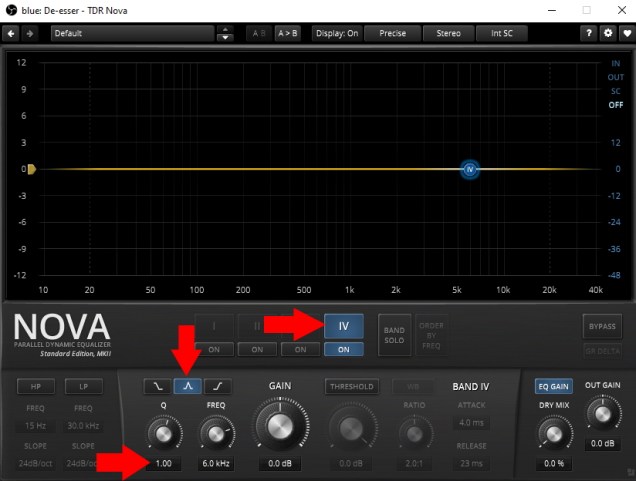Open the help question mark icon
This screenshot has width=636, height=481.
589,33
